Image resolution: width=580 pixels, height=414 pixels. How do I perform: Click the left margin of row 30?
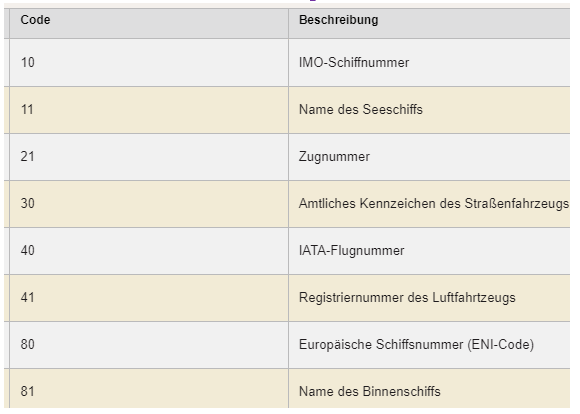pos(7,204)
